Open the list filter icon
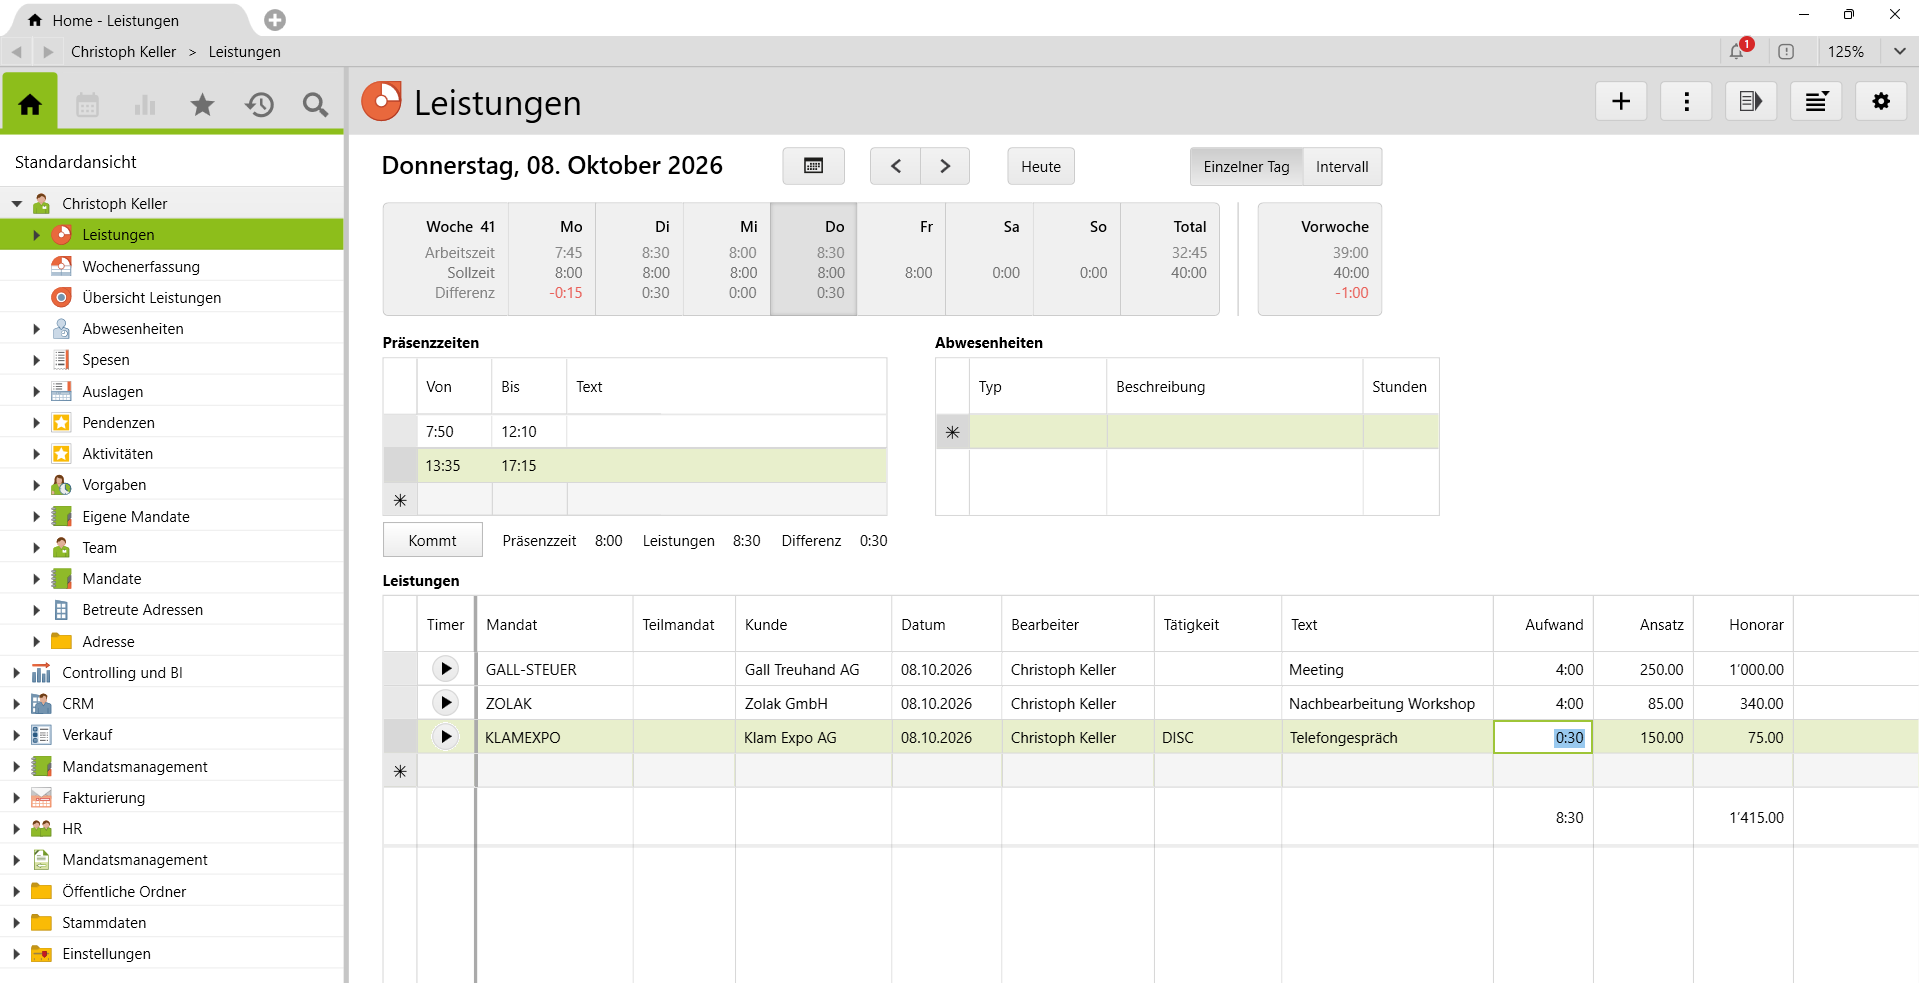The height and width of the screenshot is (983, 1919). [1816, 101]
